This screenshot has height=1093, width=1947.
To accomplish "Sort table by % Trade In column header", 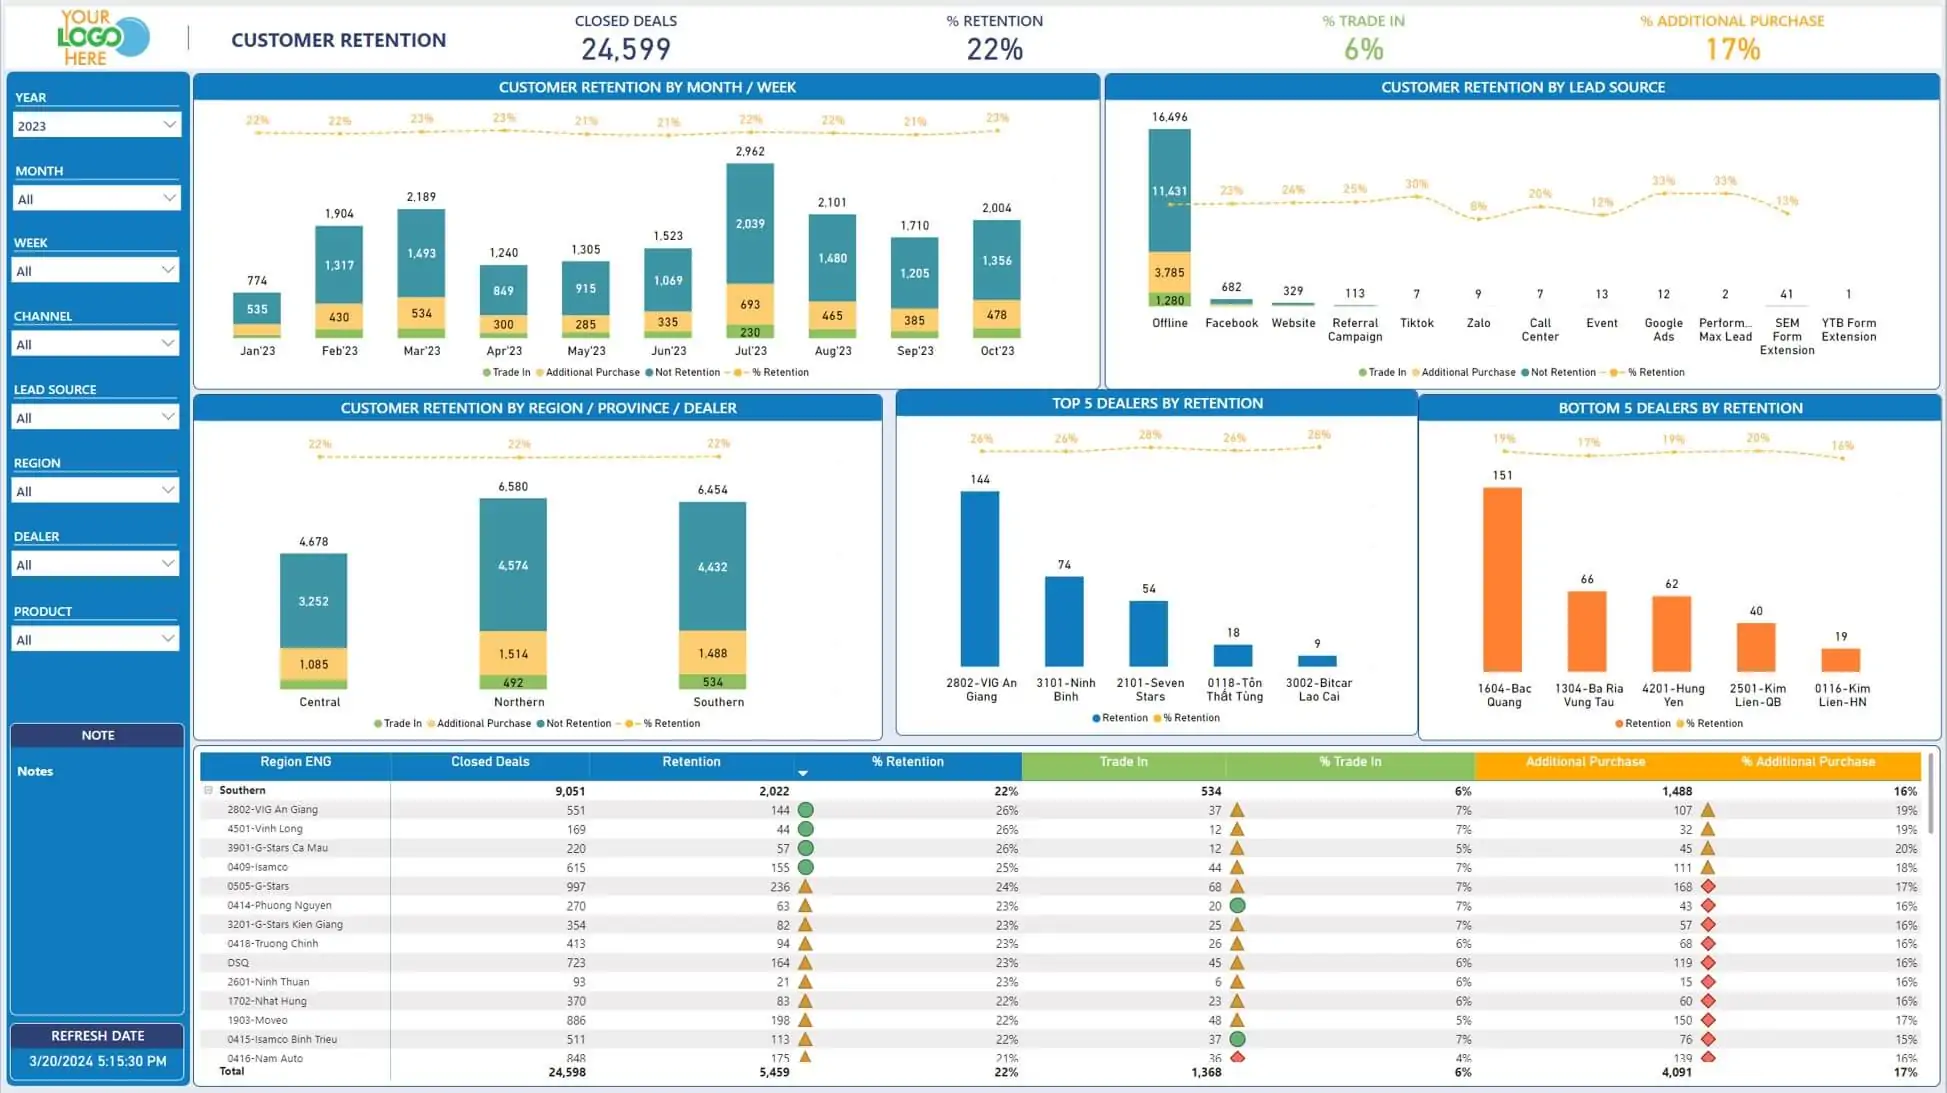I will click(x=1350, y=762).
